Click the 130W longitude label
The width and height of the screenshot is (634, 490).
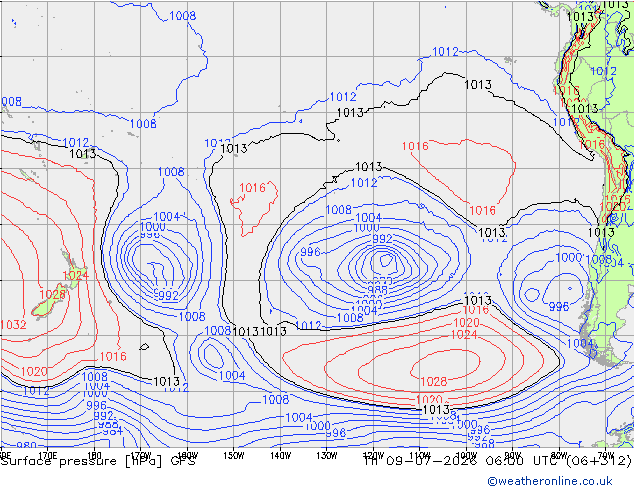[x=327, y=456]
